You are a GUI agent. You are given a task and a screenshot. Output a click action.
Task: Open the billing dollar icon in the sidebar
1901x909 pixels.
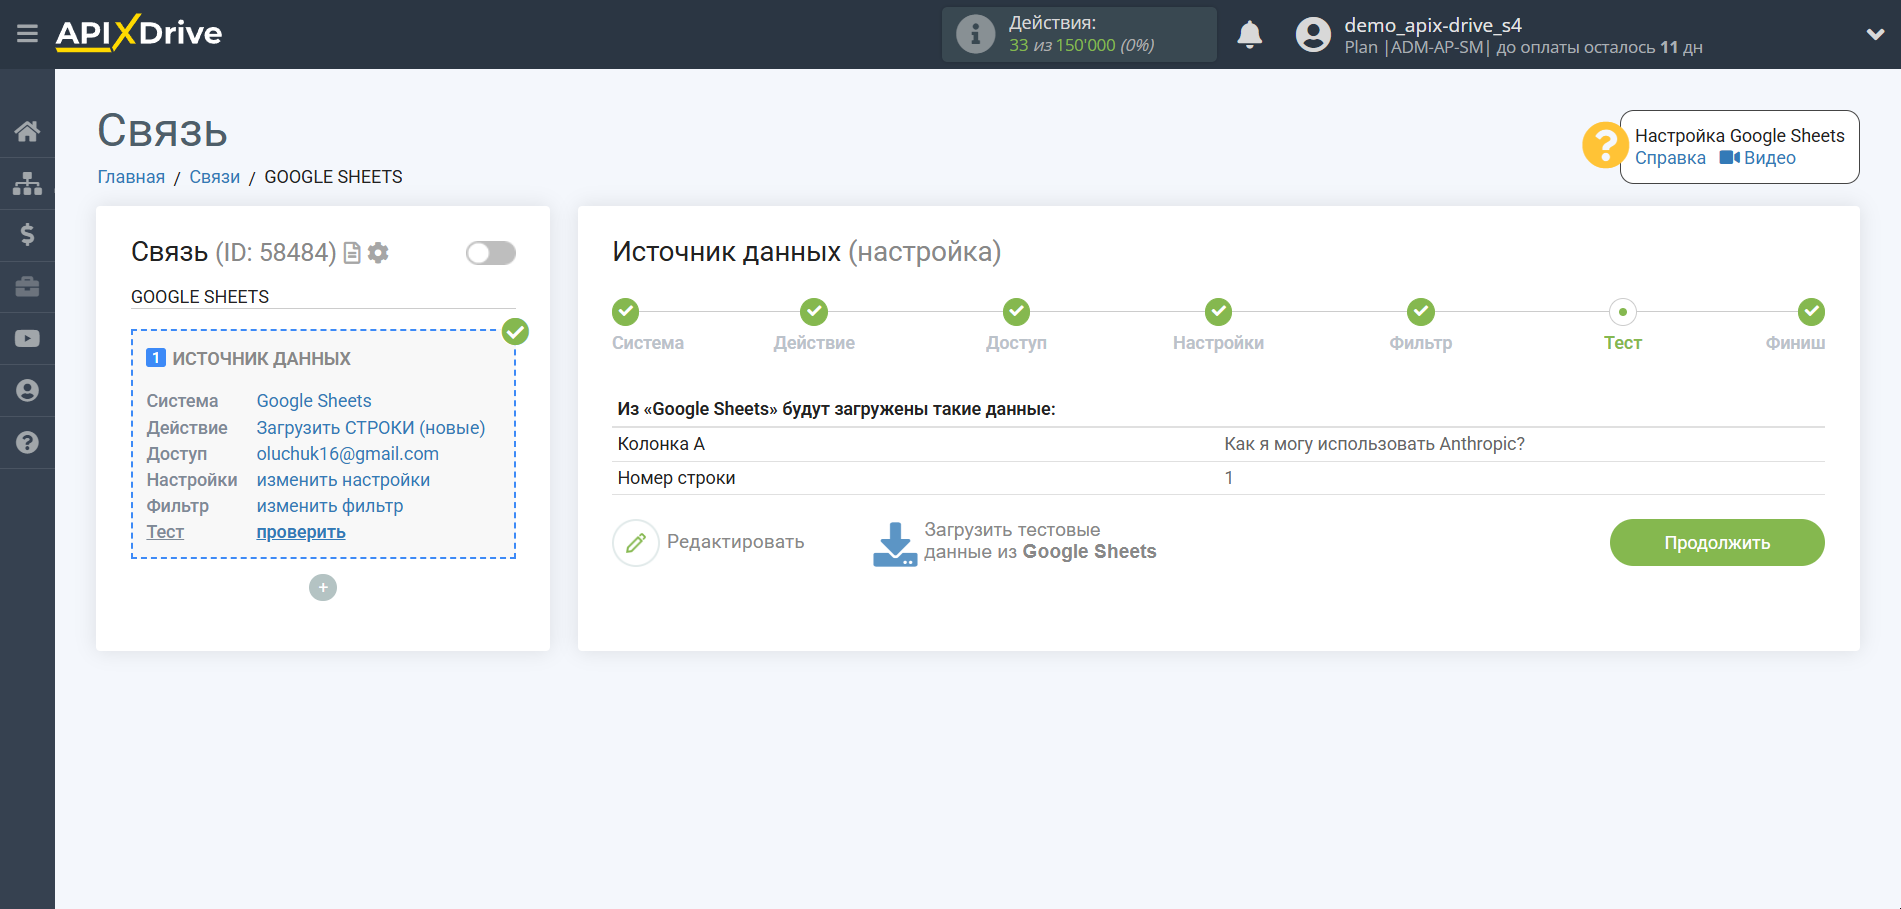coord(27,235)
